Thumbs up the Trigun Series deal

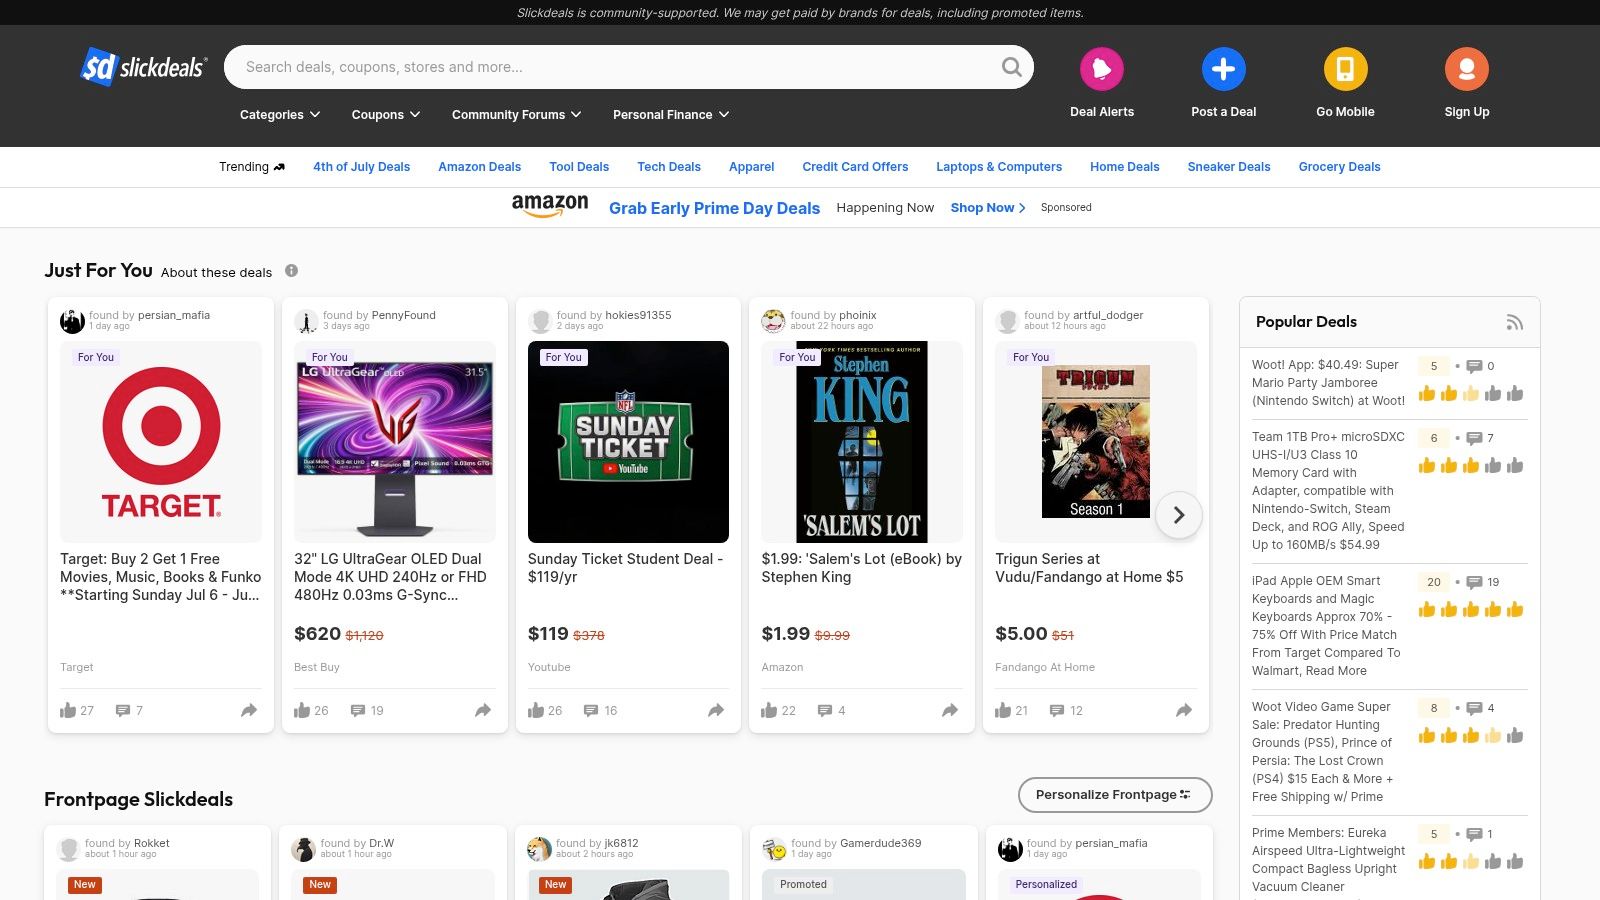click(x=1003, y=710)
